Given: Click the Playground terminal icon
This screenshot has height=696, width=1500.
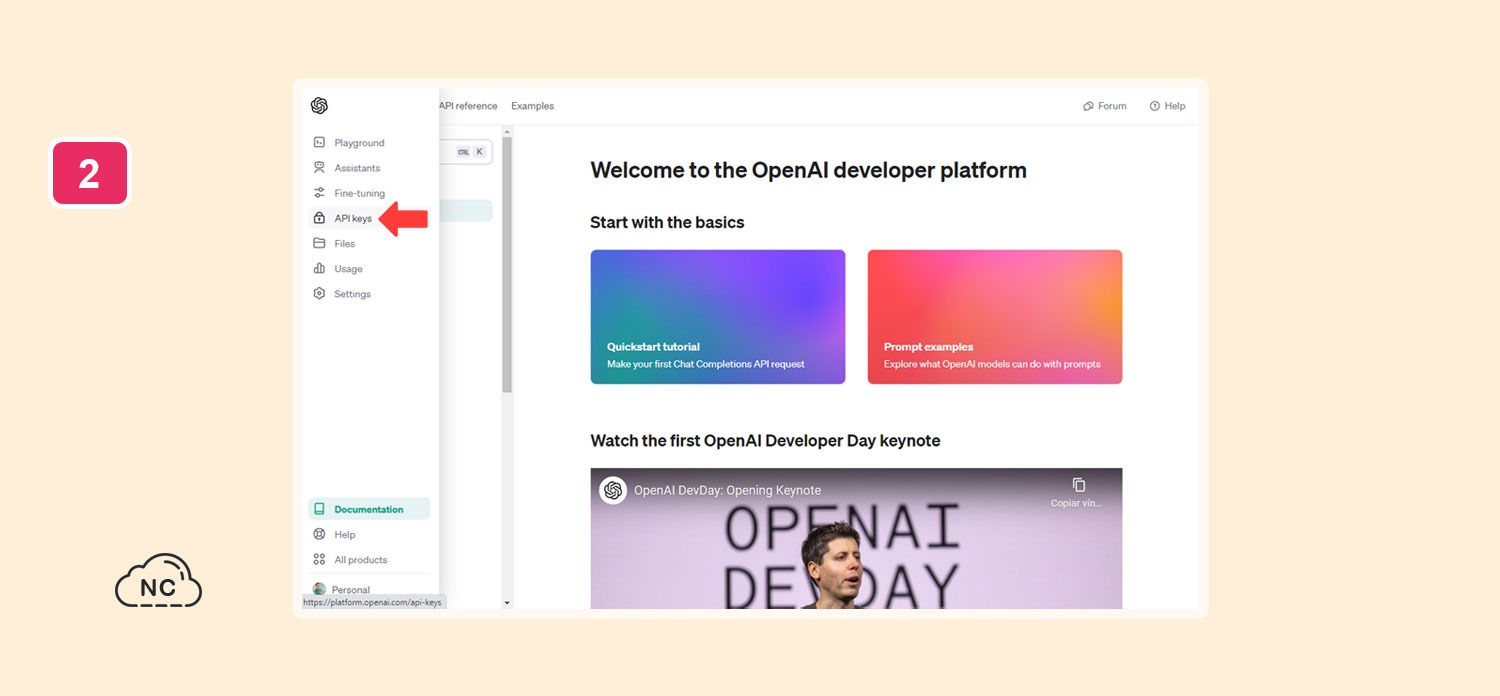Looking at the screenshot, I should (319, 142).
